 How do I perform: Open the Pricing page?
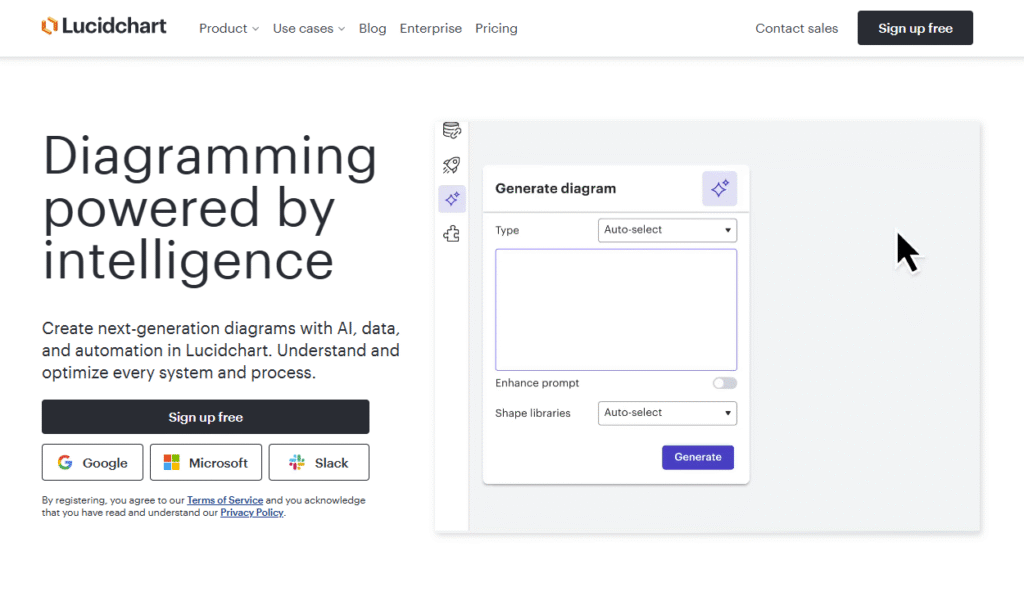[x=496, y=28]
